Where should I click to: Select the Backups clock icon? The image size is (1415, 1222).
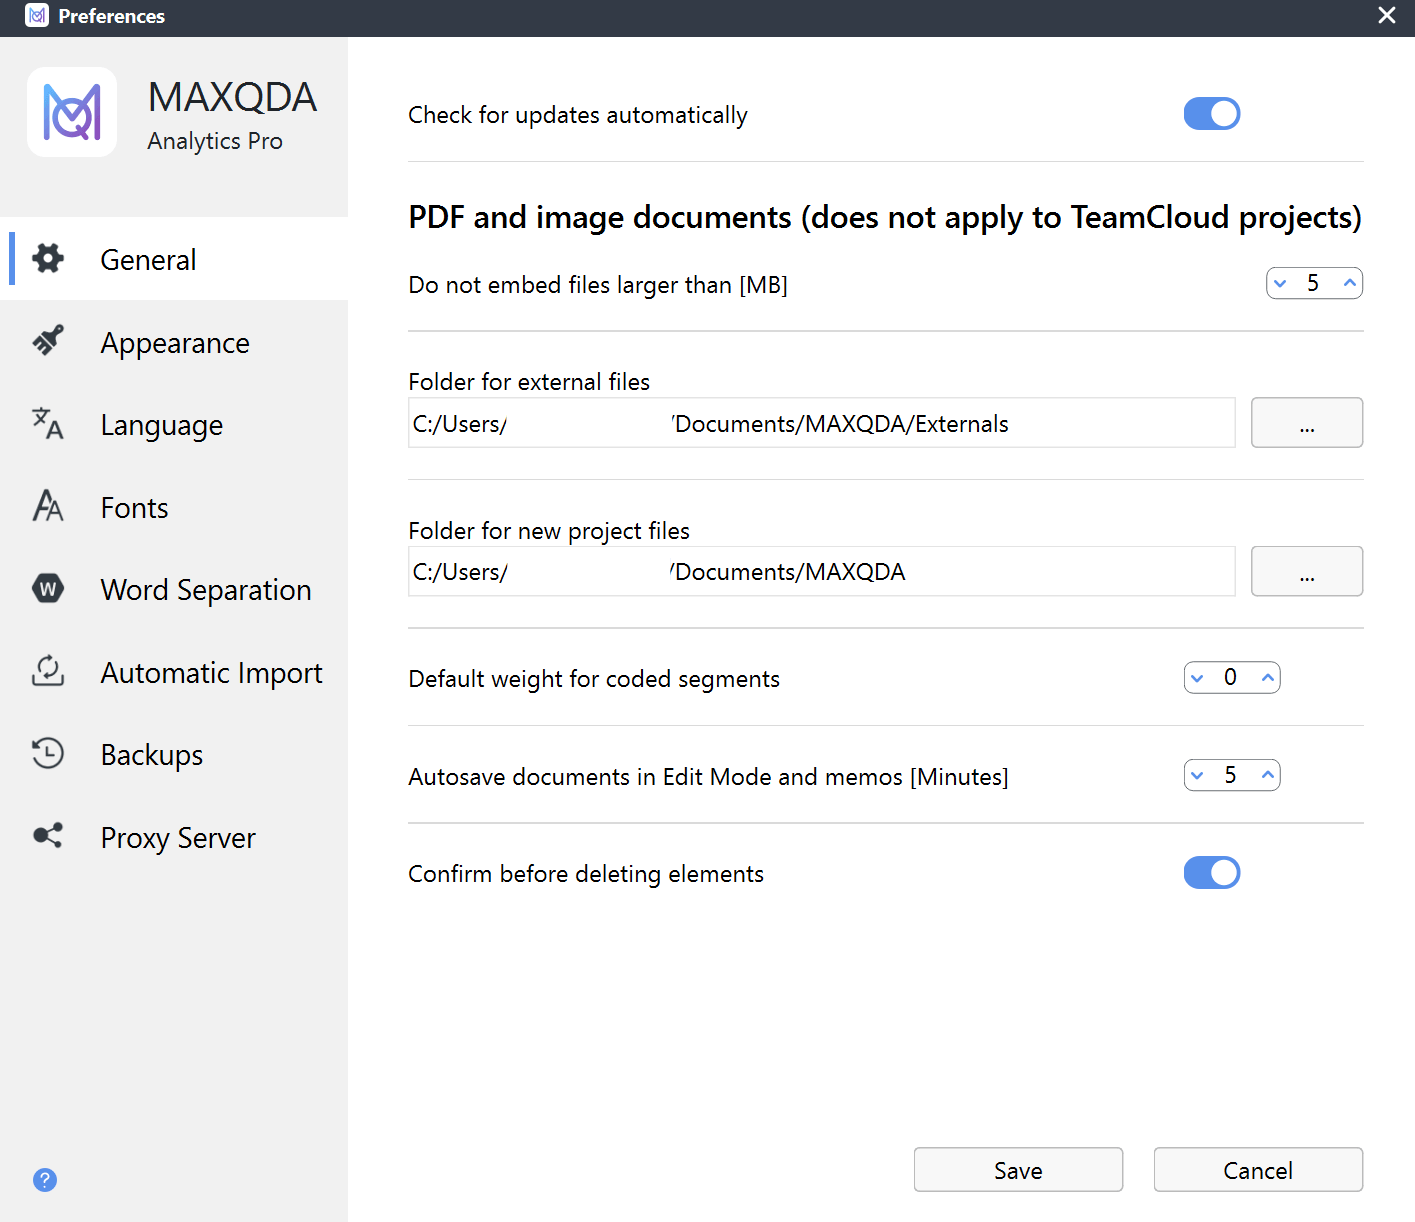47,754
